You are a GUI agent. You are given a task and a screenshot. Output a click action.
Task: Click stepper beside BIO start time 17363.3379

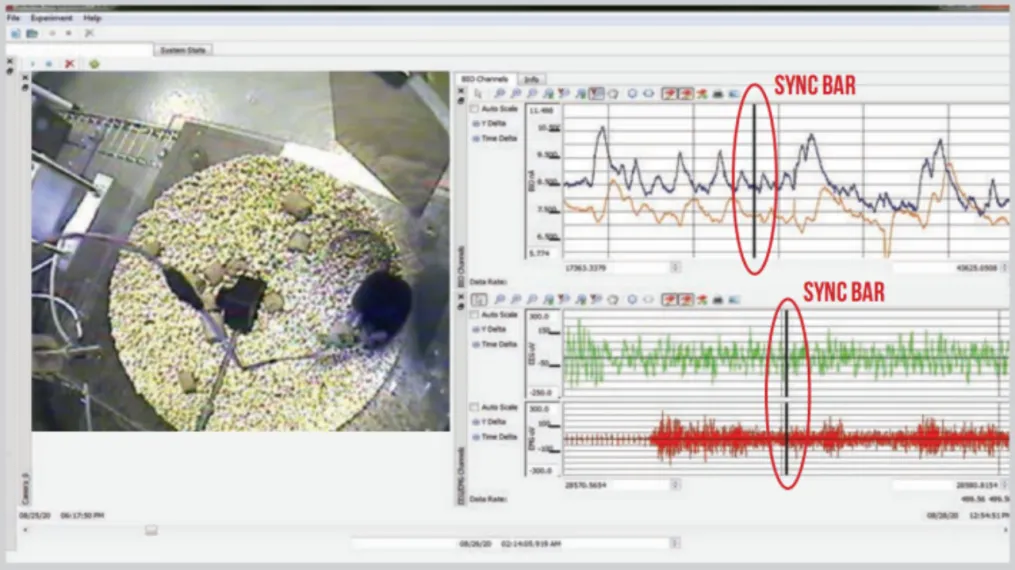[675, 267]
